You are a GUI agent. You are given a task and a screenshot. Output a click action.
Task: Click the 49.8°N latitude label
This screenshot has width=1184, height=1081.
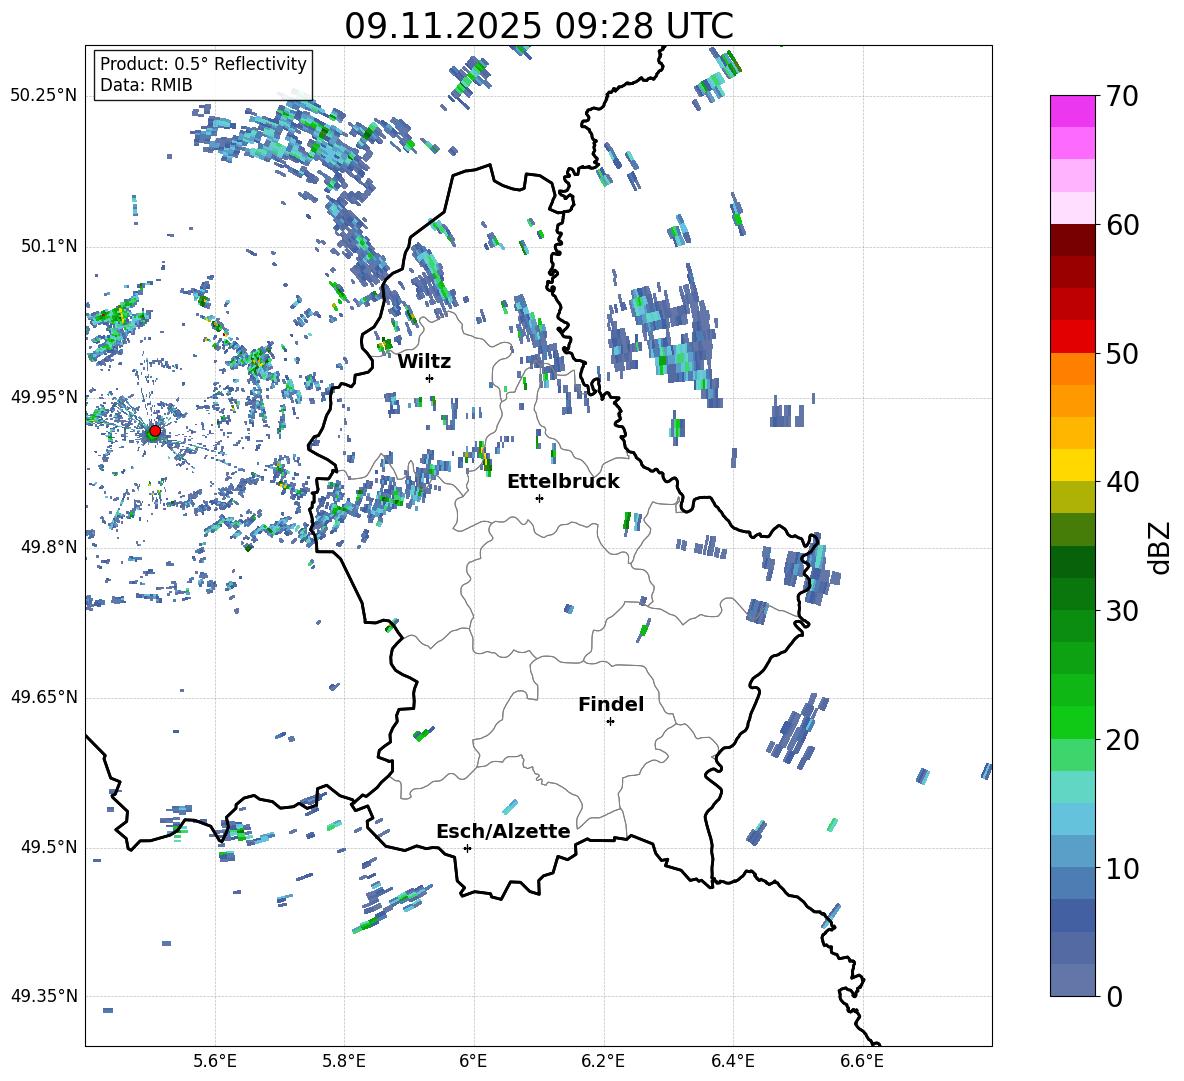pos(49,547)
